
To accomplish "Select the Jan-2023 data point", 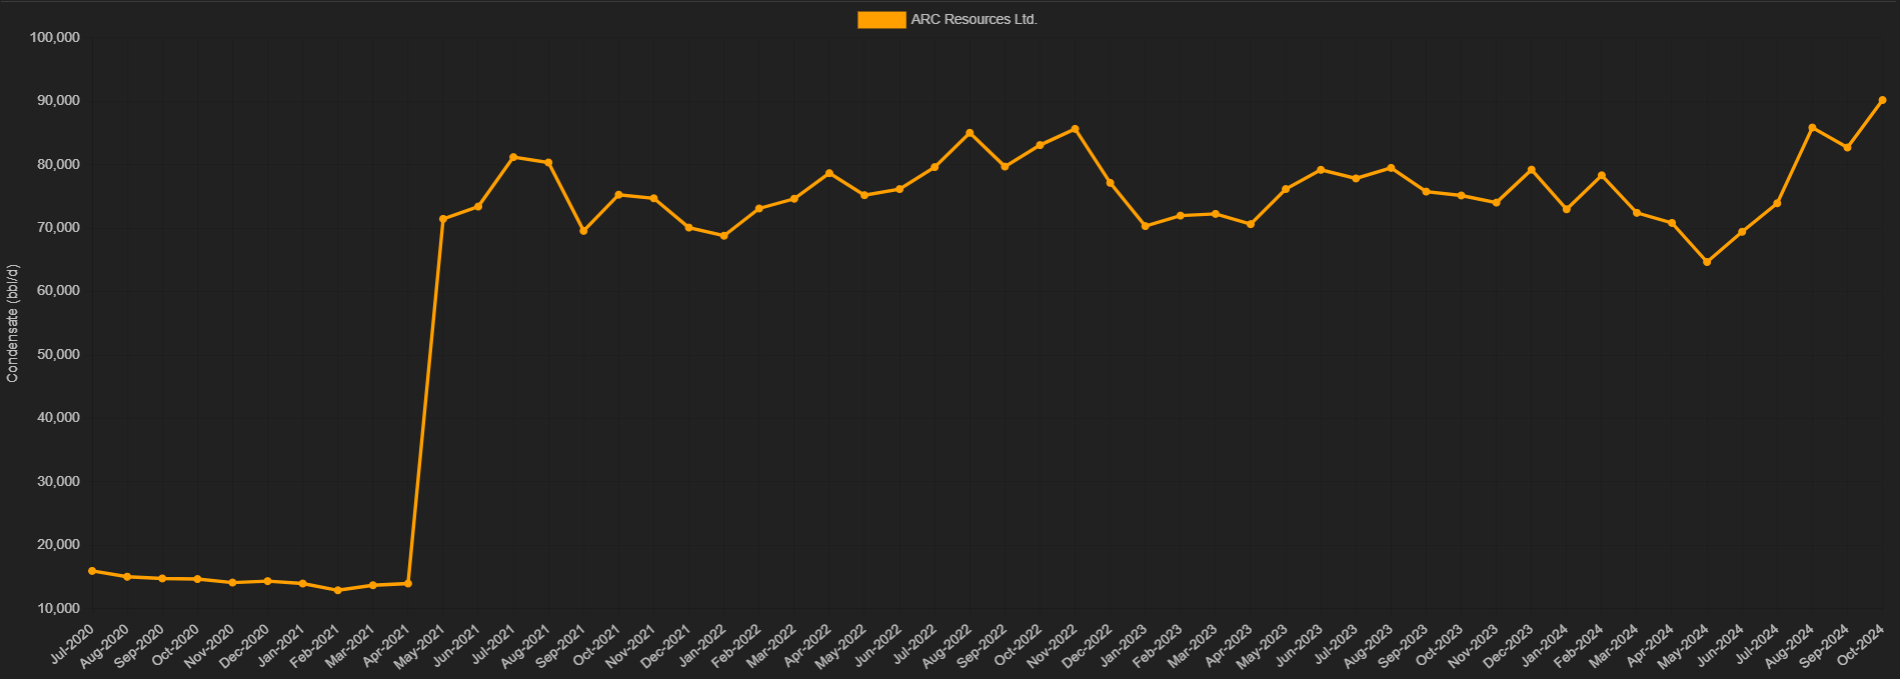I will 1145,226.
